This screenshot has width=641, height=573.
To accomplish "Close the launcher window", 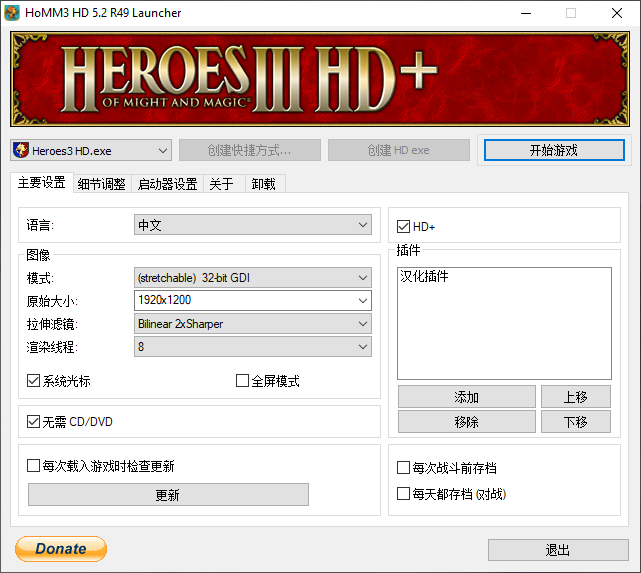I will 617,13.
